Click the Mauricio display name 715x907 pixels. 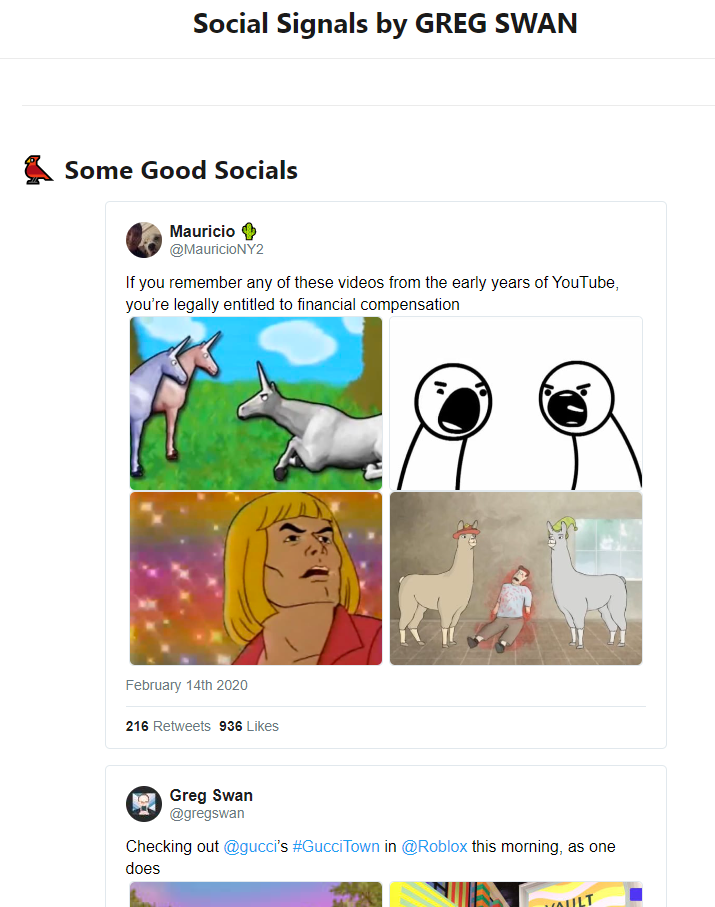point(202,232)
